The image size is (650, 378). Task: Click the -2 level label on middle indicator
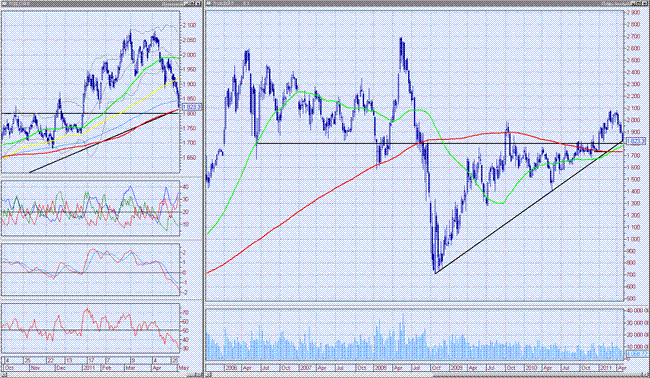[x=185, y=293]
